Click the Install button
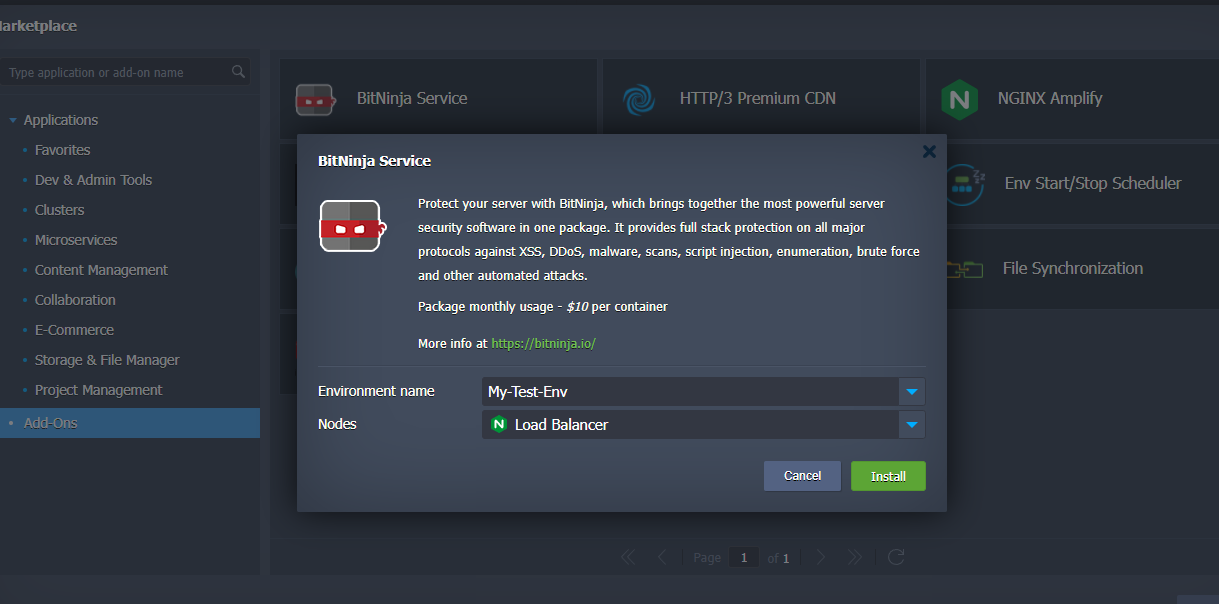Screen dimensions: 1219x604 (888, 476)
